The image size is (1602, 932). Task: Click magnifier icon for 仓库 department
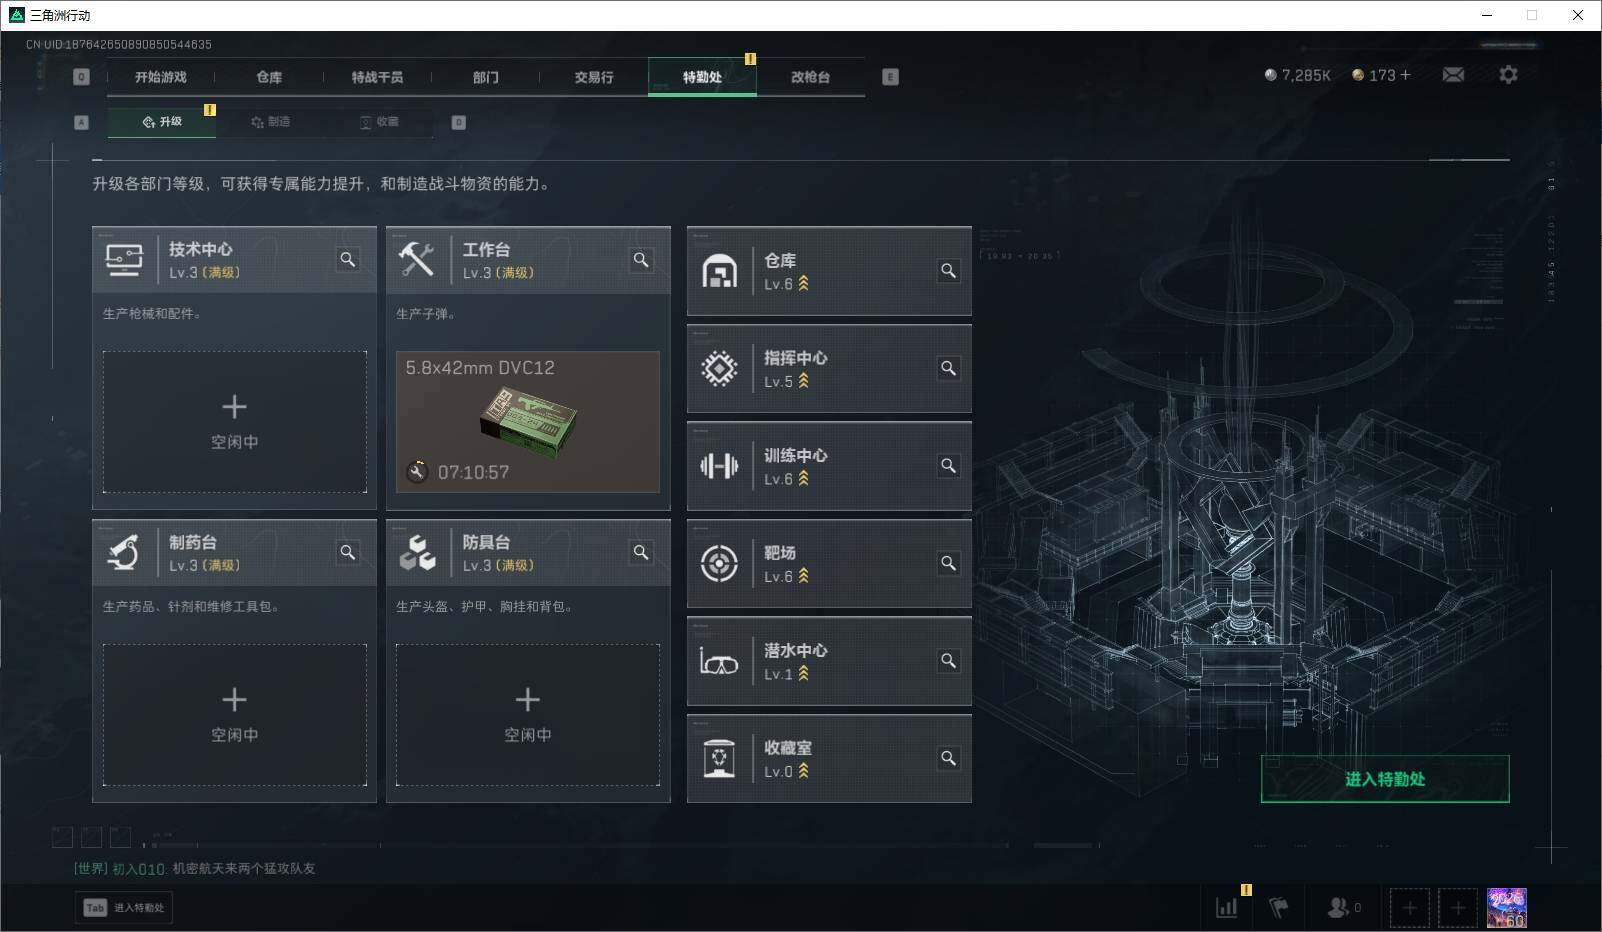[x=948, y=270]
